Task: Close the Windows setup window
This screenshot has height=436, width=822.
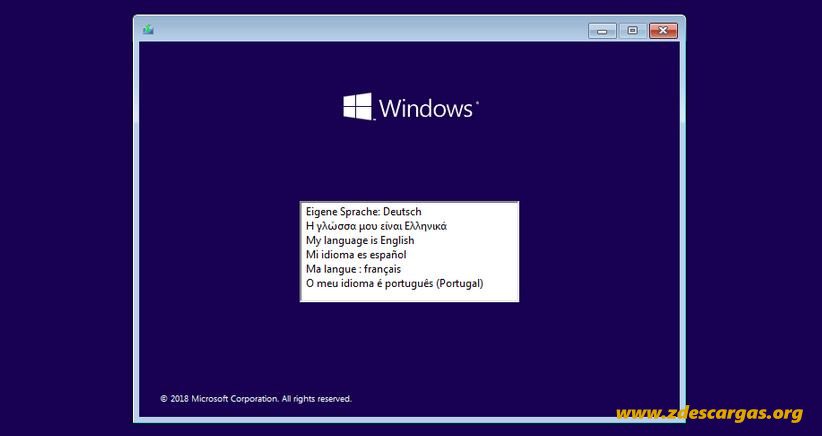Action: point(663,31)
